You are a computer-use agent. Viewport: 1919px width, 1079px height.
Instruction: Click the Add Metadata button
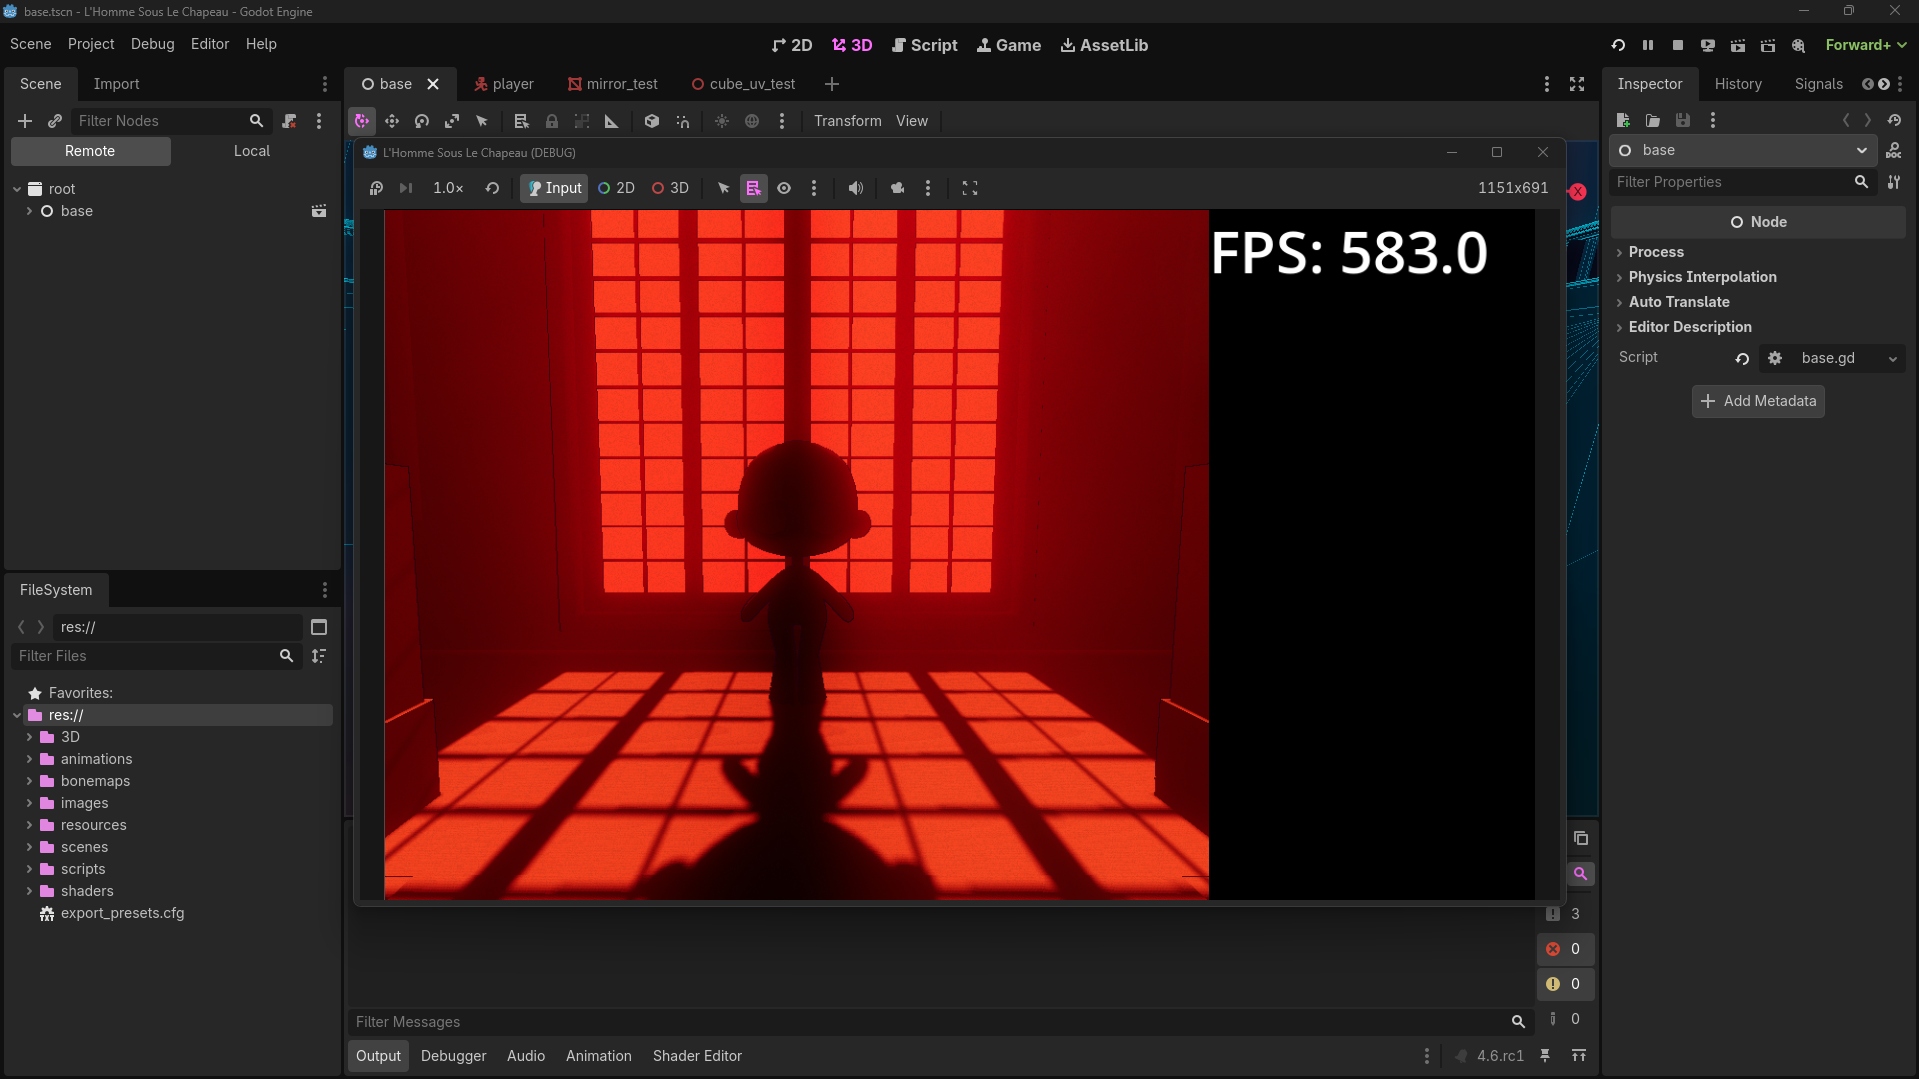(x=1758, y=401)
